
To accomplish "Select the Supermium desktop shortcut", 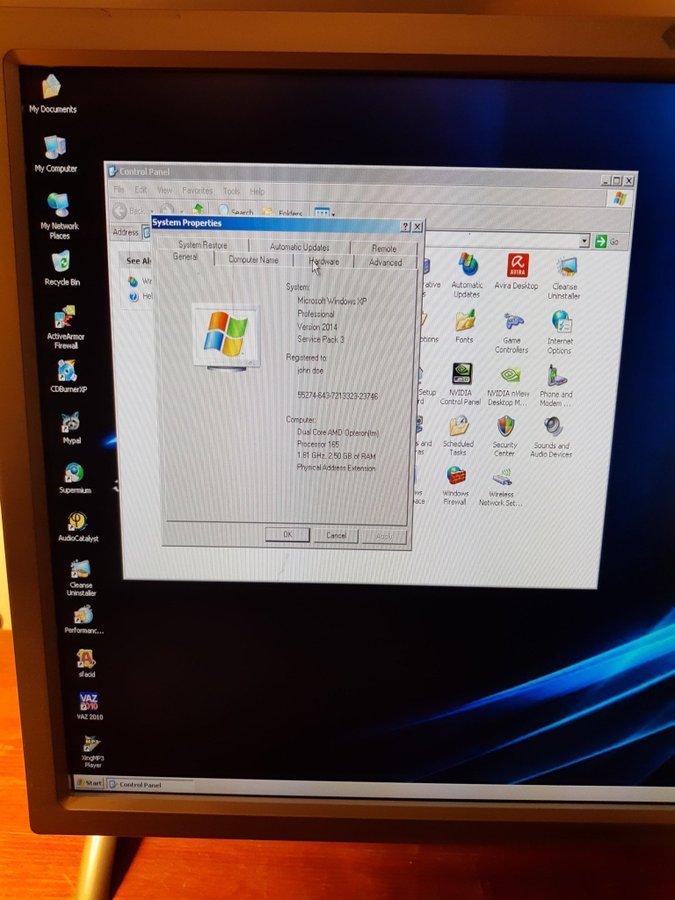I will pos(74,473).
